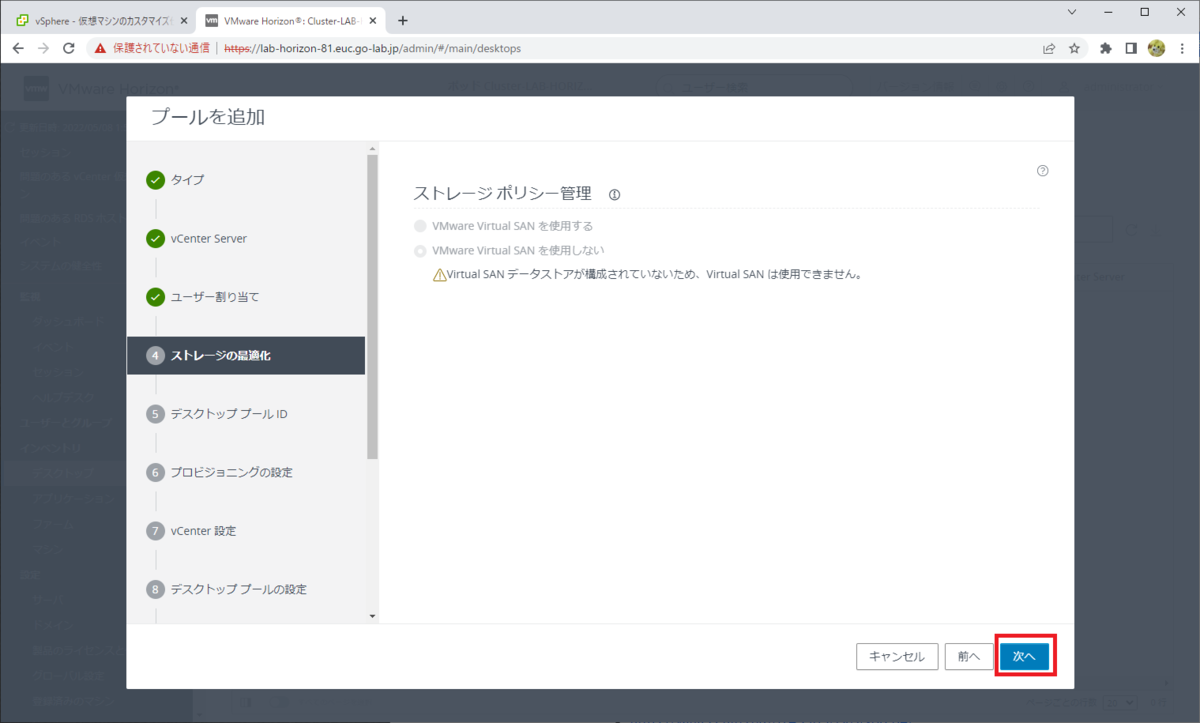This screenshot has width=1200, height=723.
Task: Click the green check icon beside vCenter Server
Action: (155, 238)
